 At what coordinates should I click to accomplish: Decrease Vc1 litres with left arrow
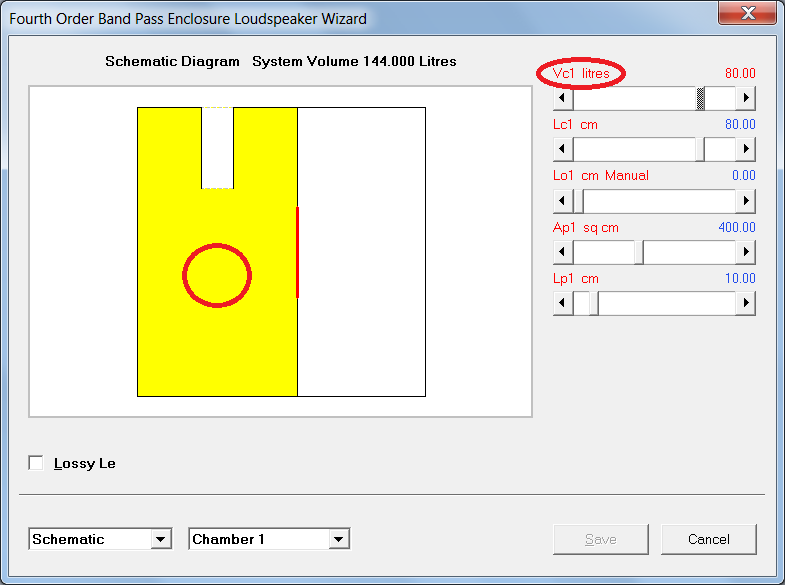[x=563, y=98]
